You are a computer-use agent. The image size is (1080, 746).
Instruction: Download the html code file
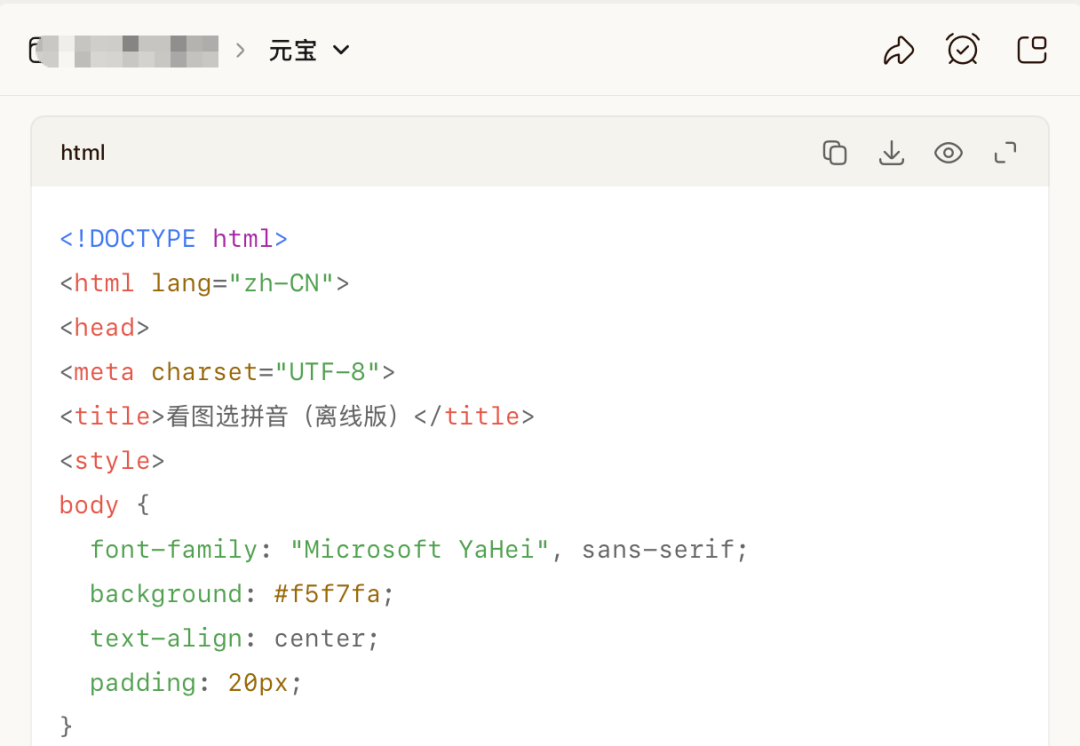tap(891, 152)
